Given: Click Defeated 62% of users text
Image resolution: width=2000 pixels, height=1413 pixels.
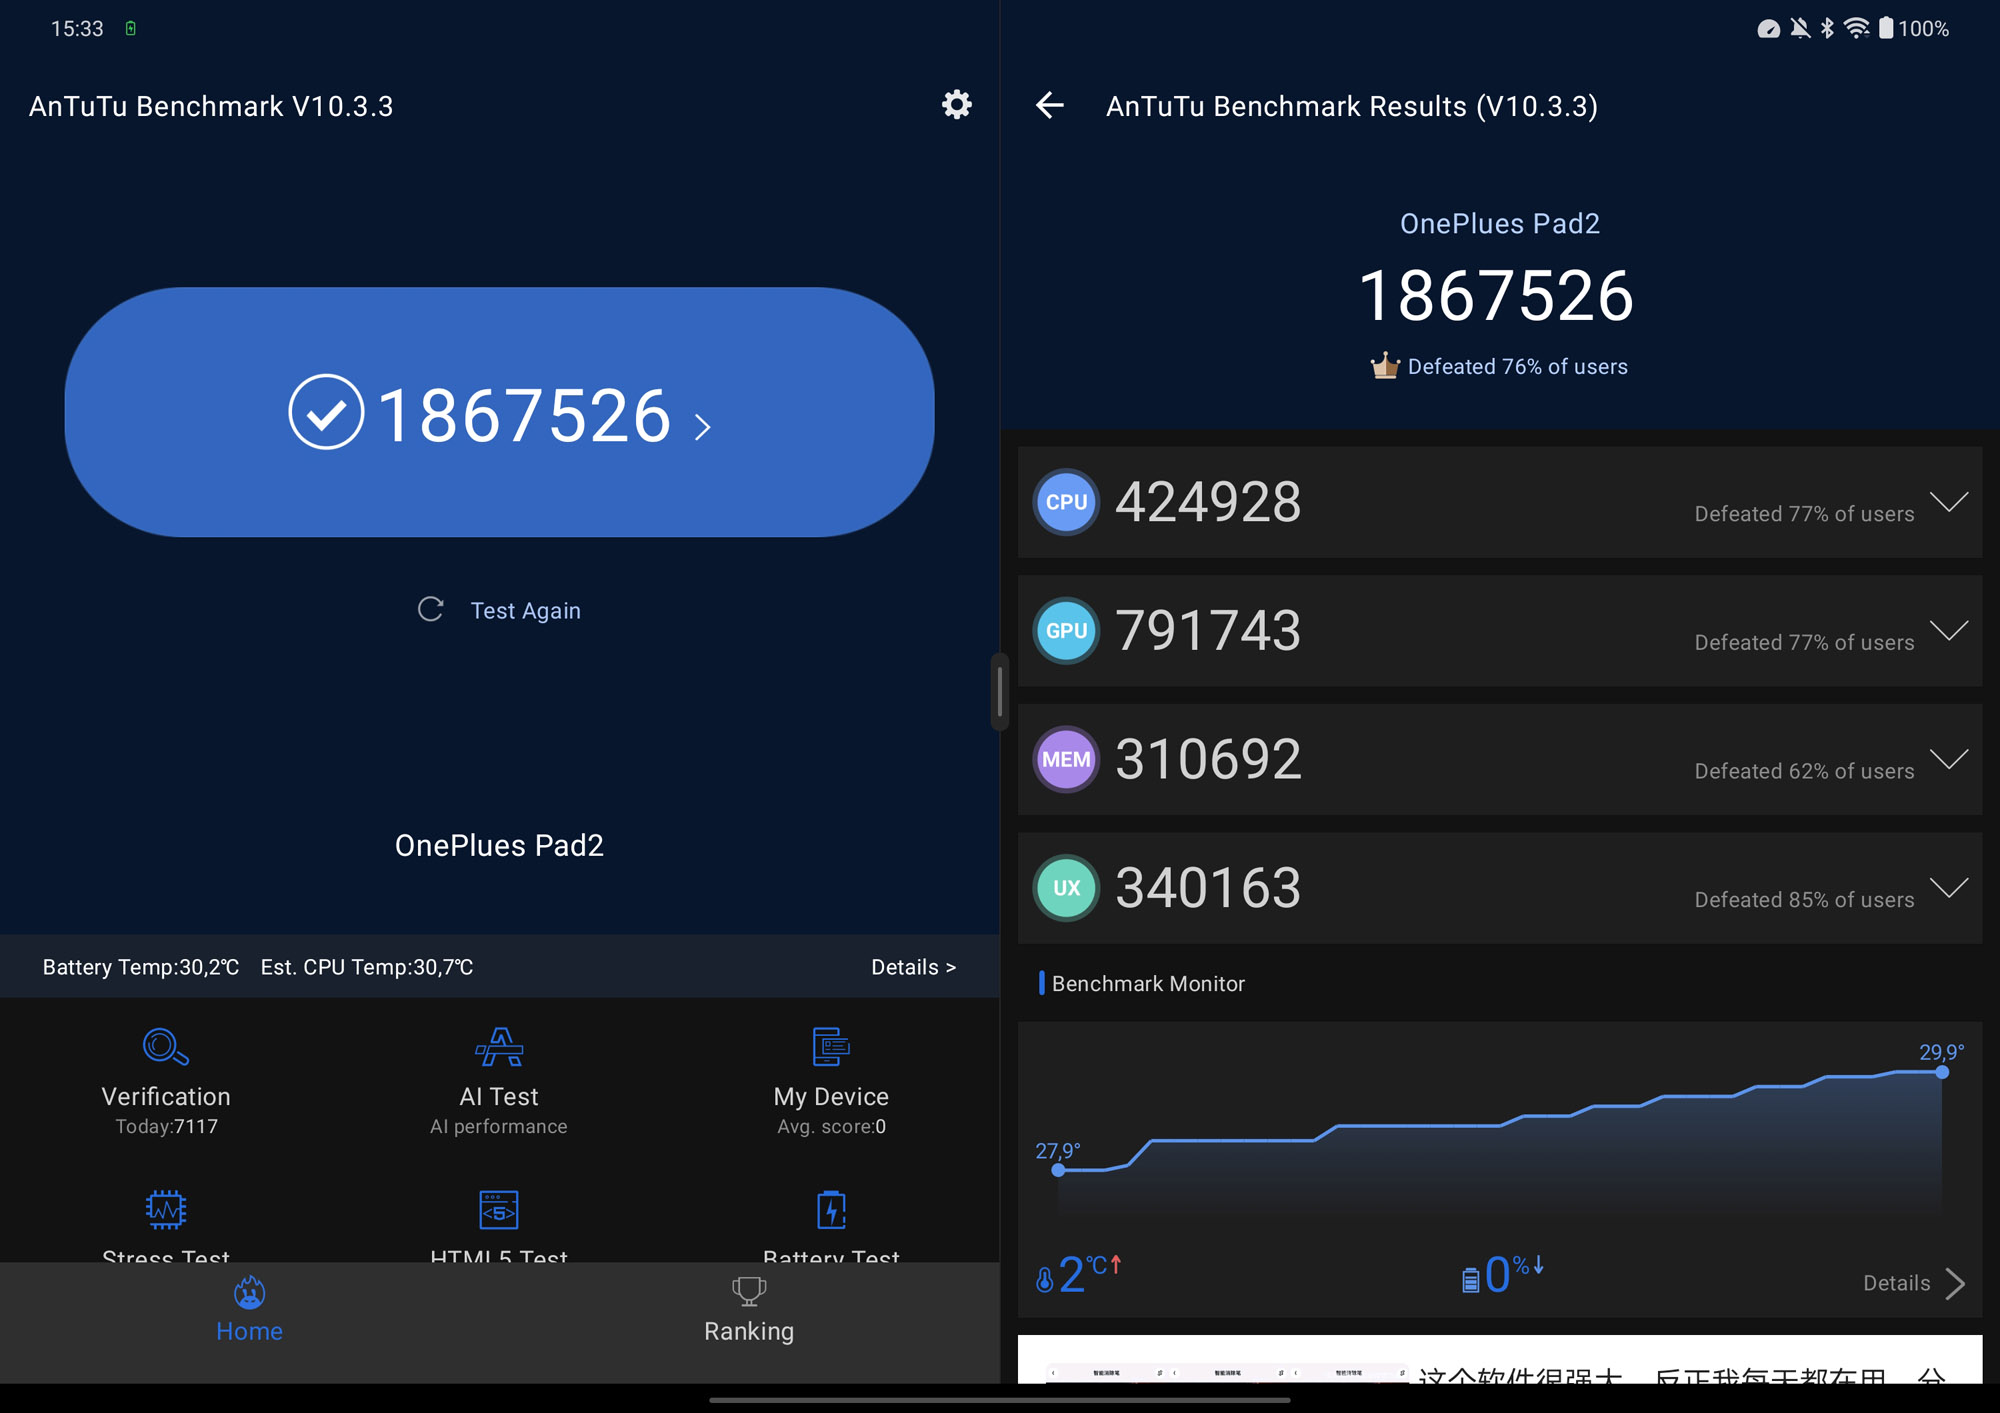Looking at the screenshot, I should [1804, 771].
